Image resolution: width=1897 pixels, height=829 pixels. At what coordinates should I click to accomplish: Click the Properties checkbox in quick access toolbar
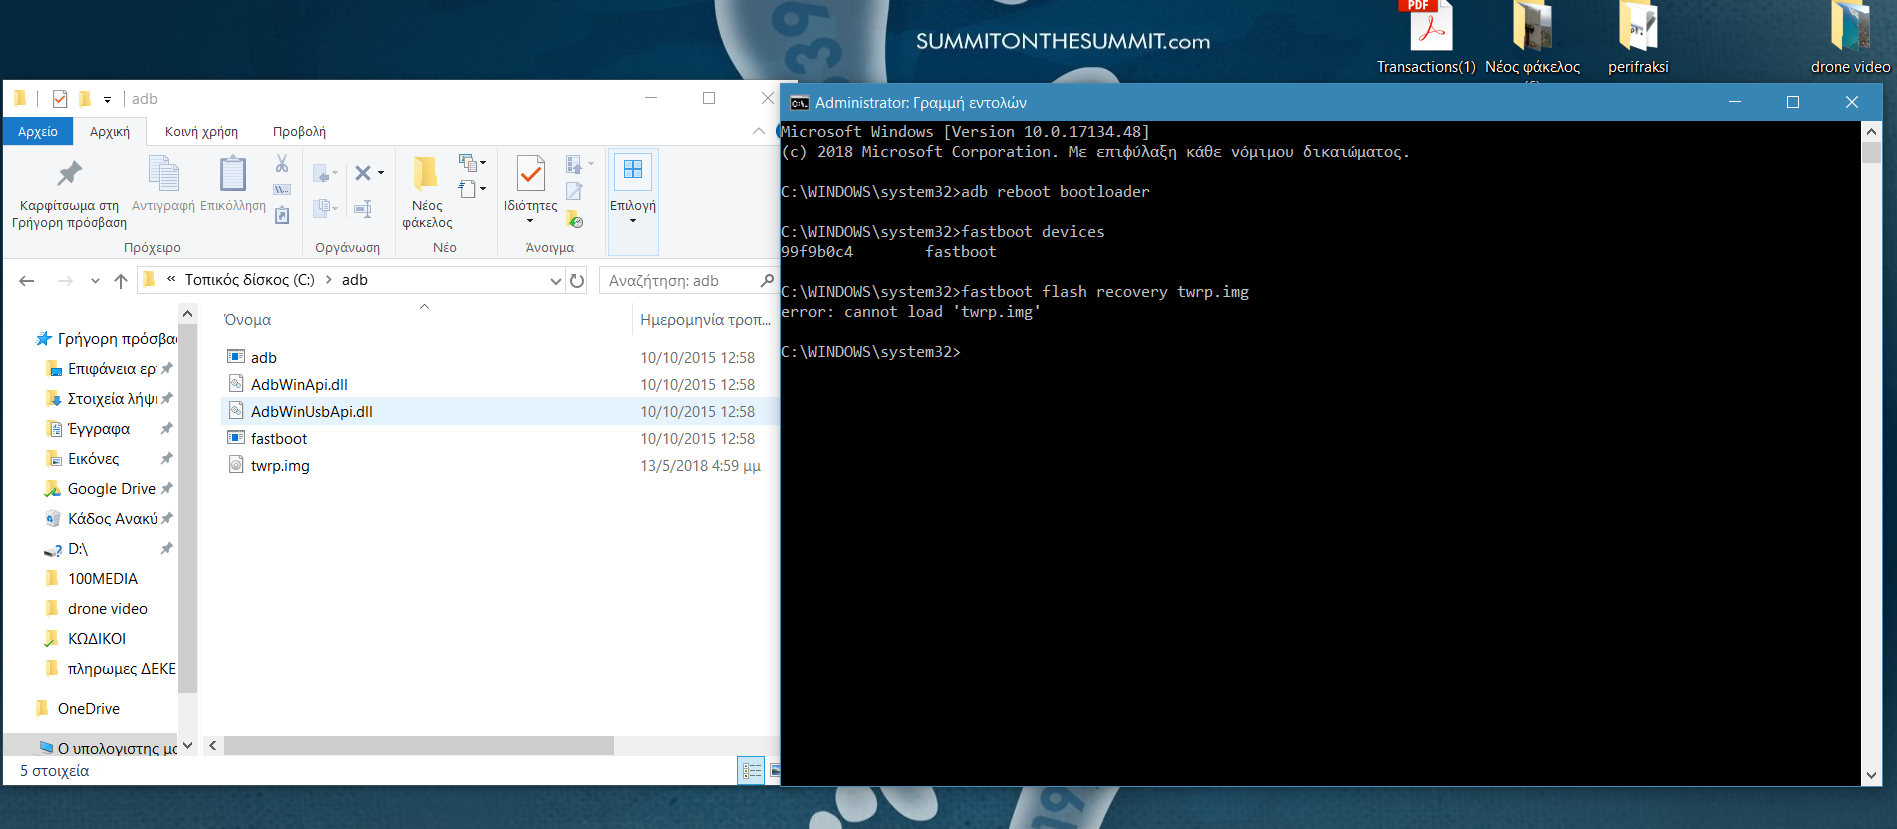60,99
